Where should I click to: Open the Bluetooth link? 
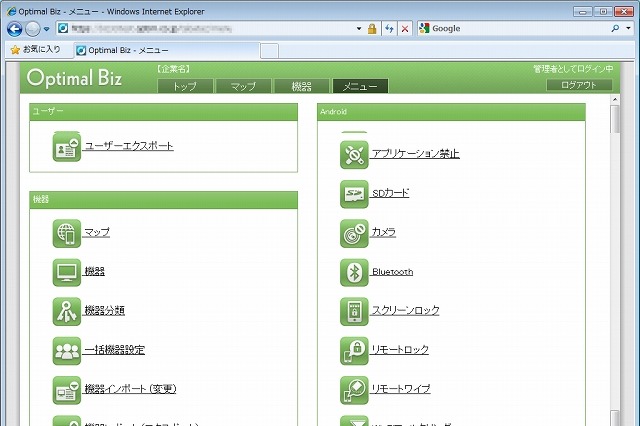coord(392,271)
